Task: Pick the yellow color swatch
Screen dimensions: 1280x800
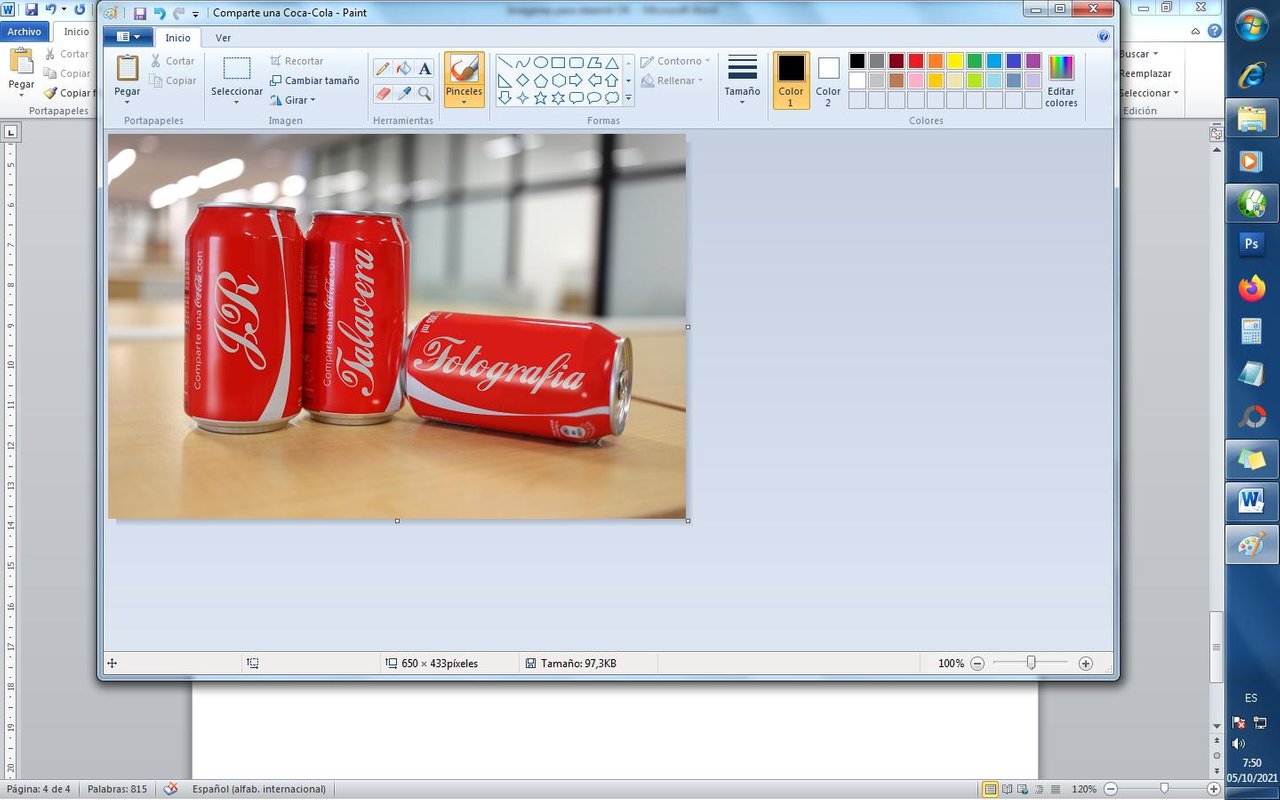Action: (x=955, y=61)
